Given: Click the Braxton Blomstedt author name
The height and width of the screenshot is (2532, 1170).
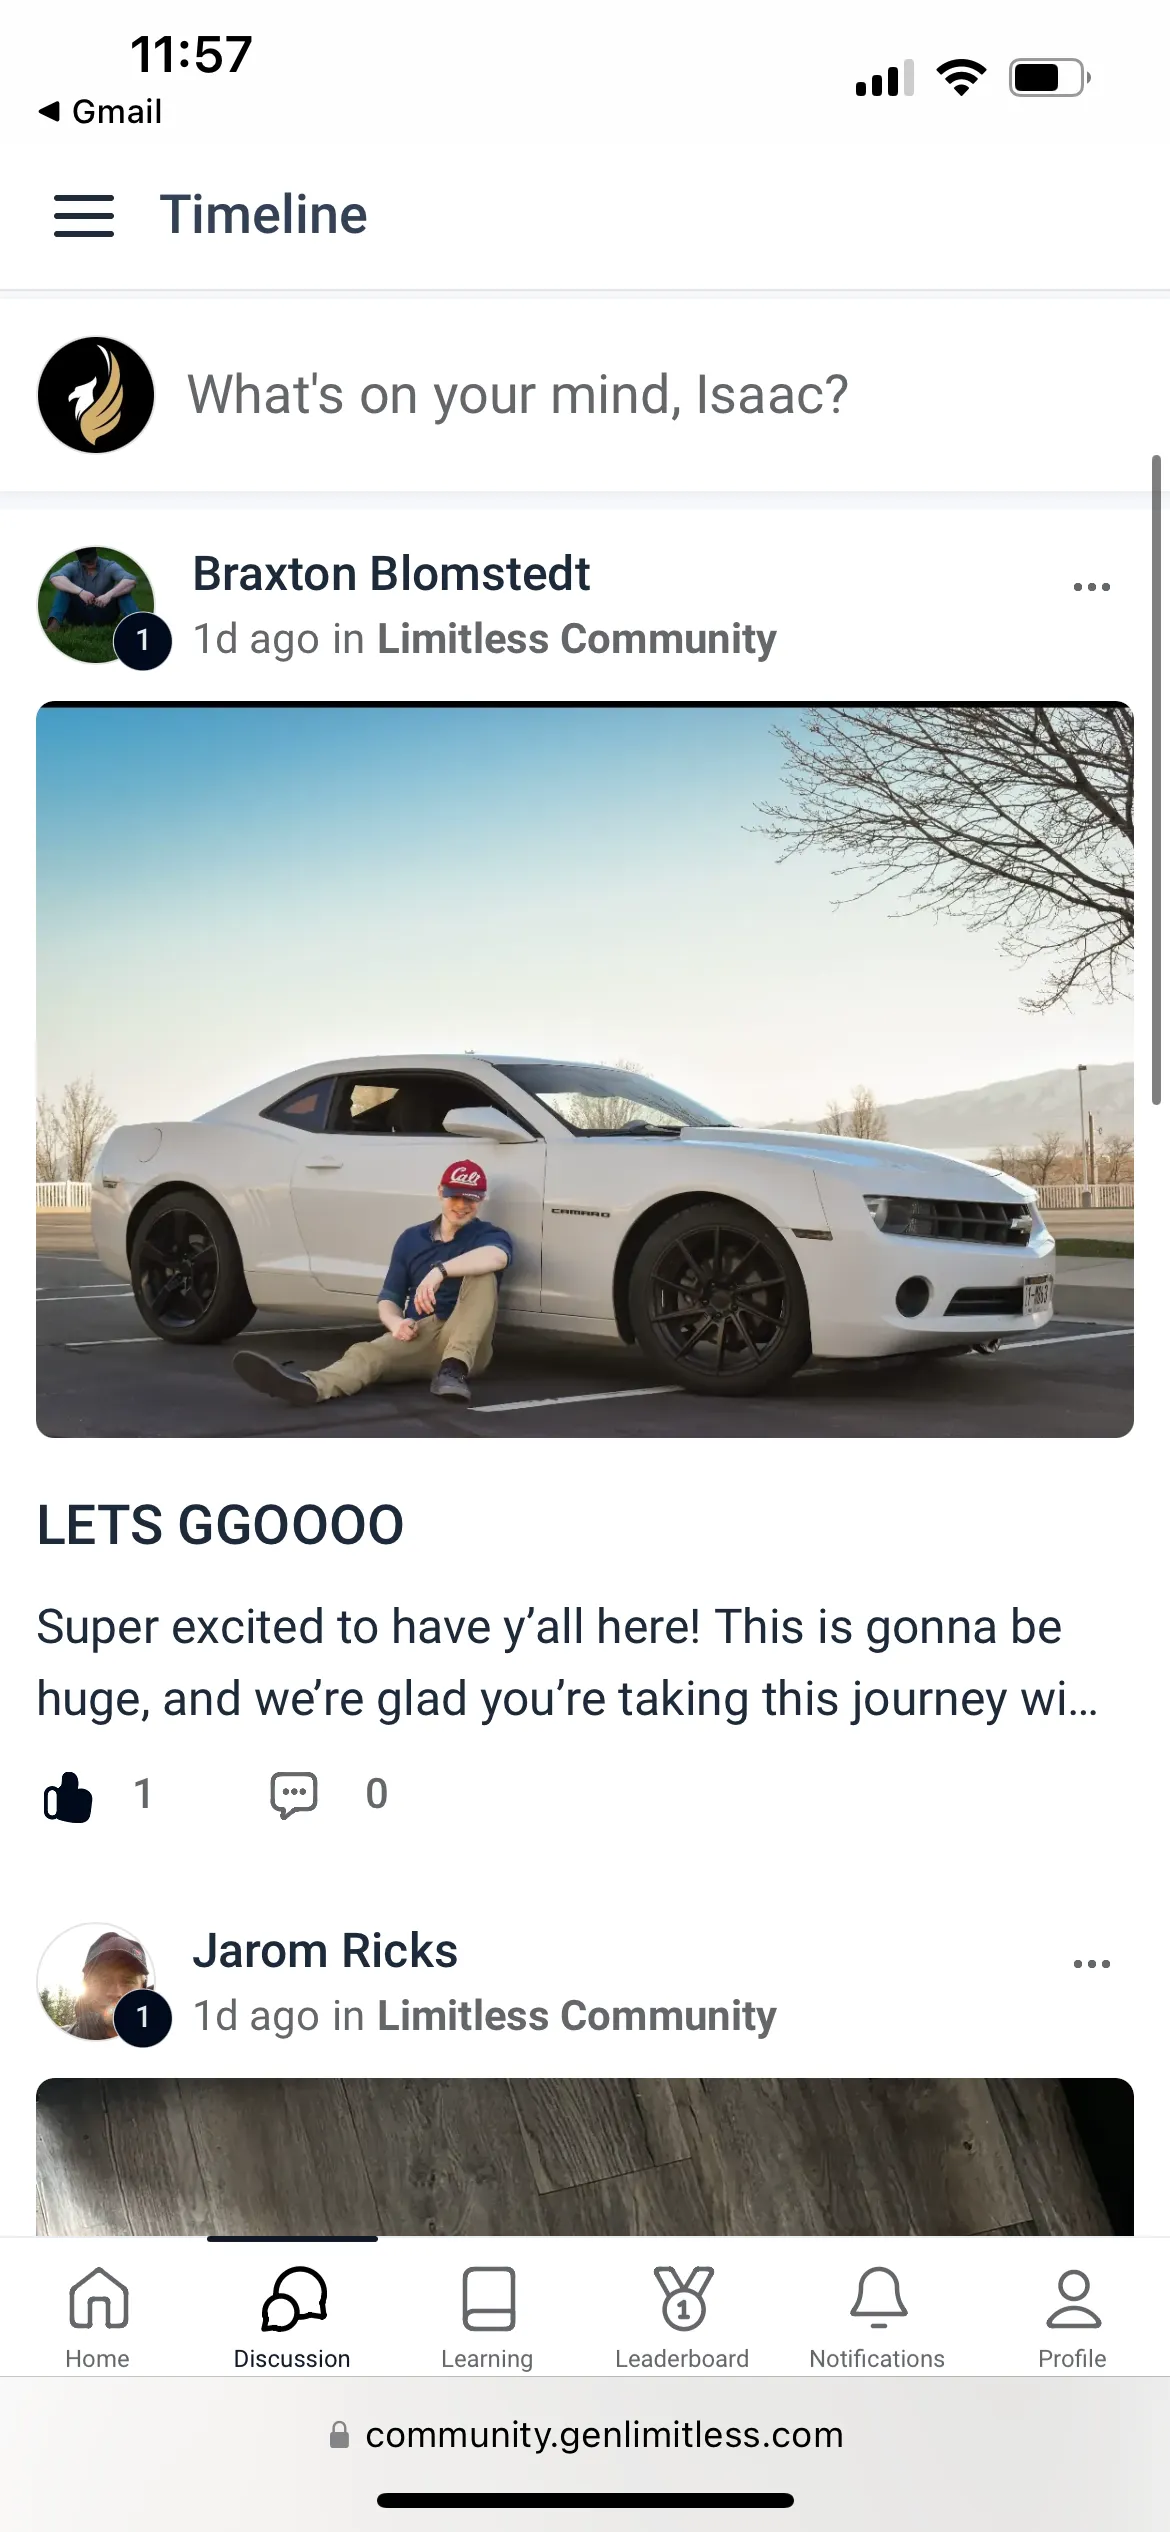Looking at the screenshot, I should pos(391,574).
